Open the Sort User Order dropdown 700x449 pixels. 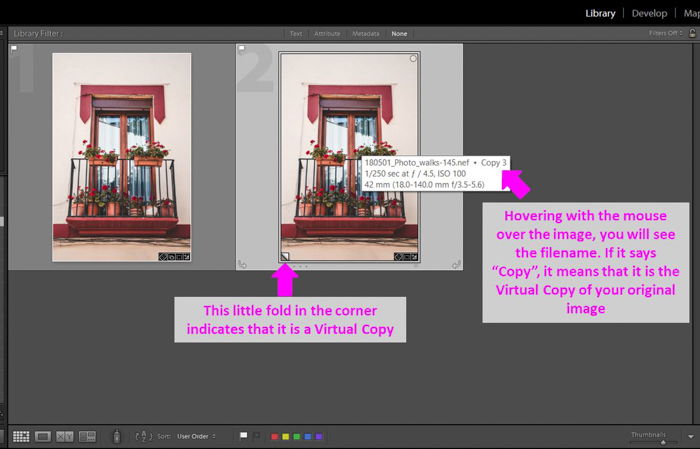pos(196,437)
